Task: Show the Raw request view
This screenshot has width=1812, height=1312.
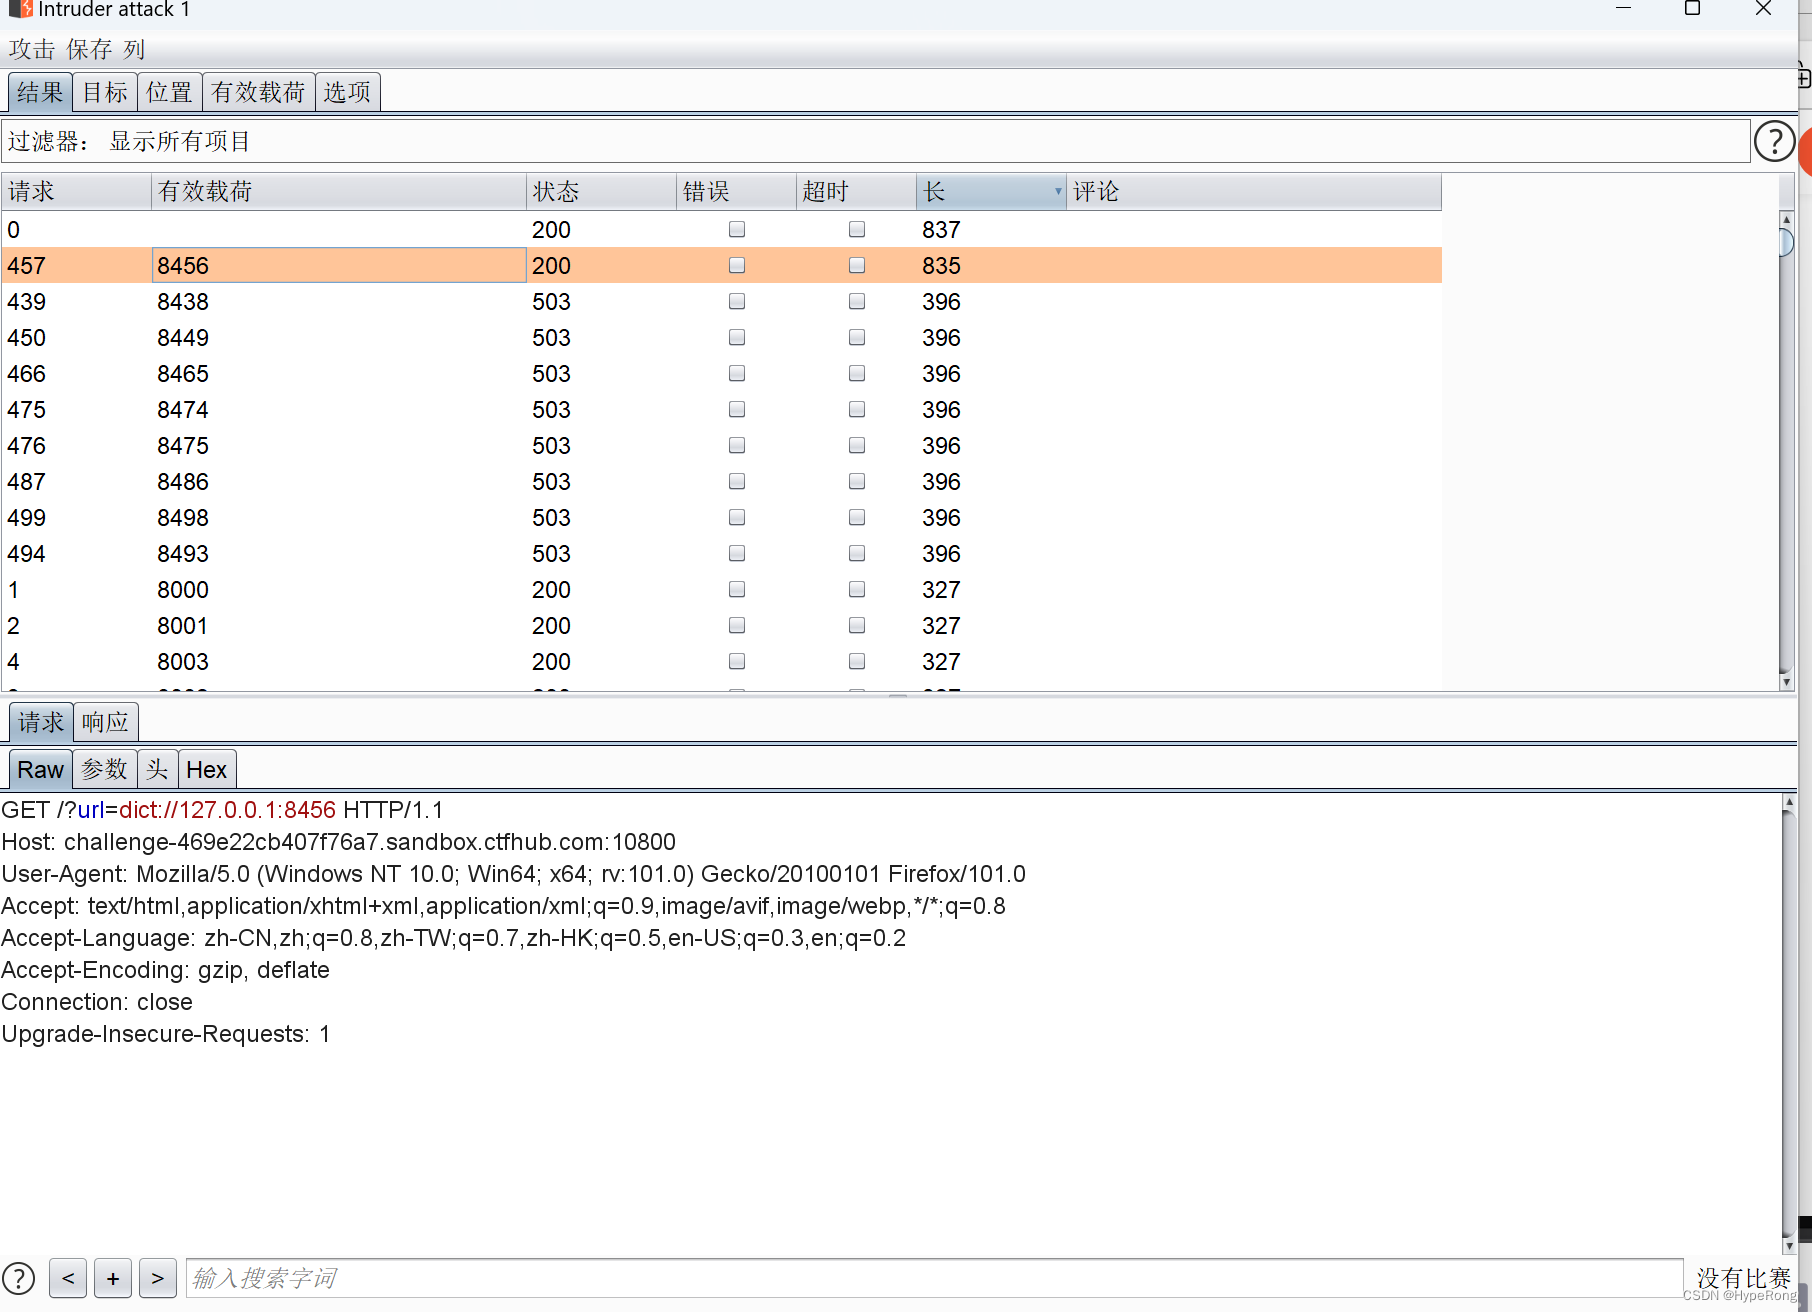Action: (x=40, y=770)
